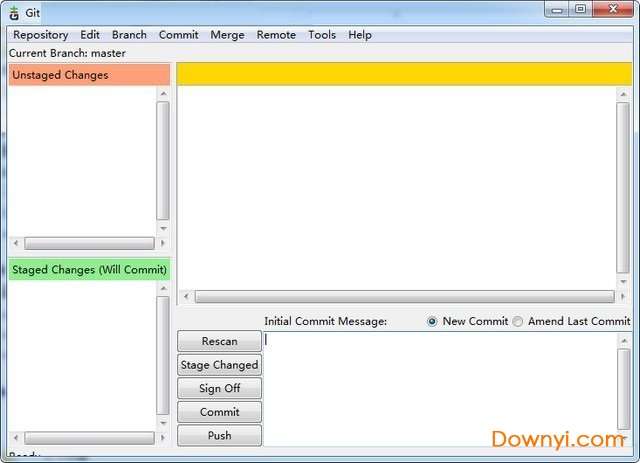Open the Remote menu
Viewport: 640px width, 463px height.
[x=276, y=35]
